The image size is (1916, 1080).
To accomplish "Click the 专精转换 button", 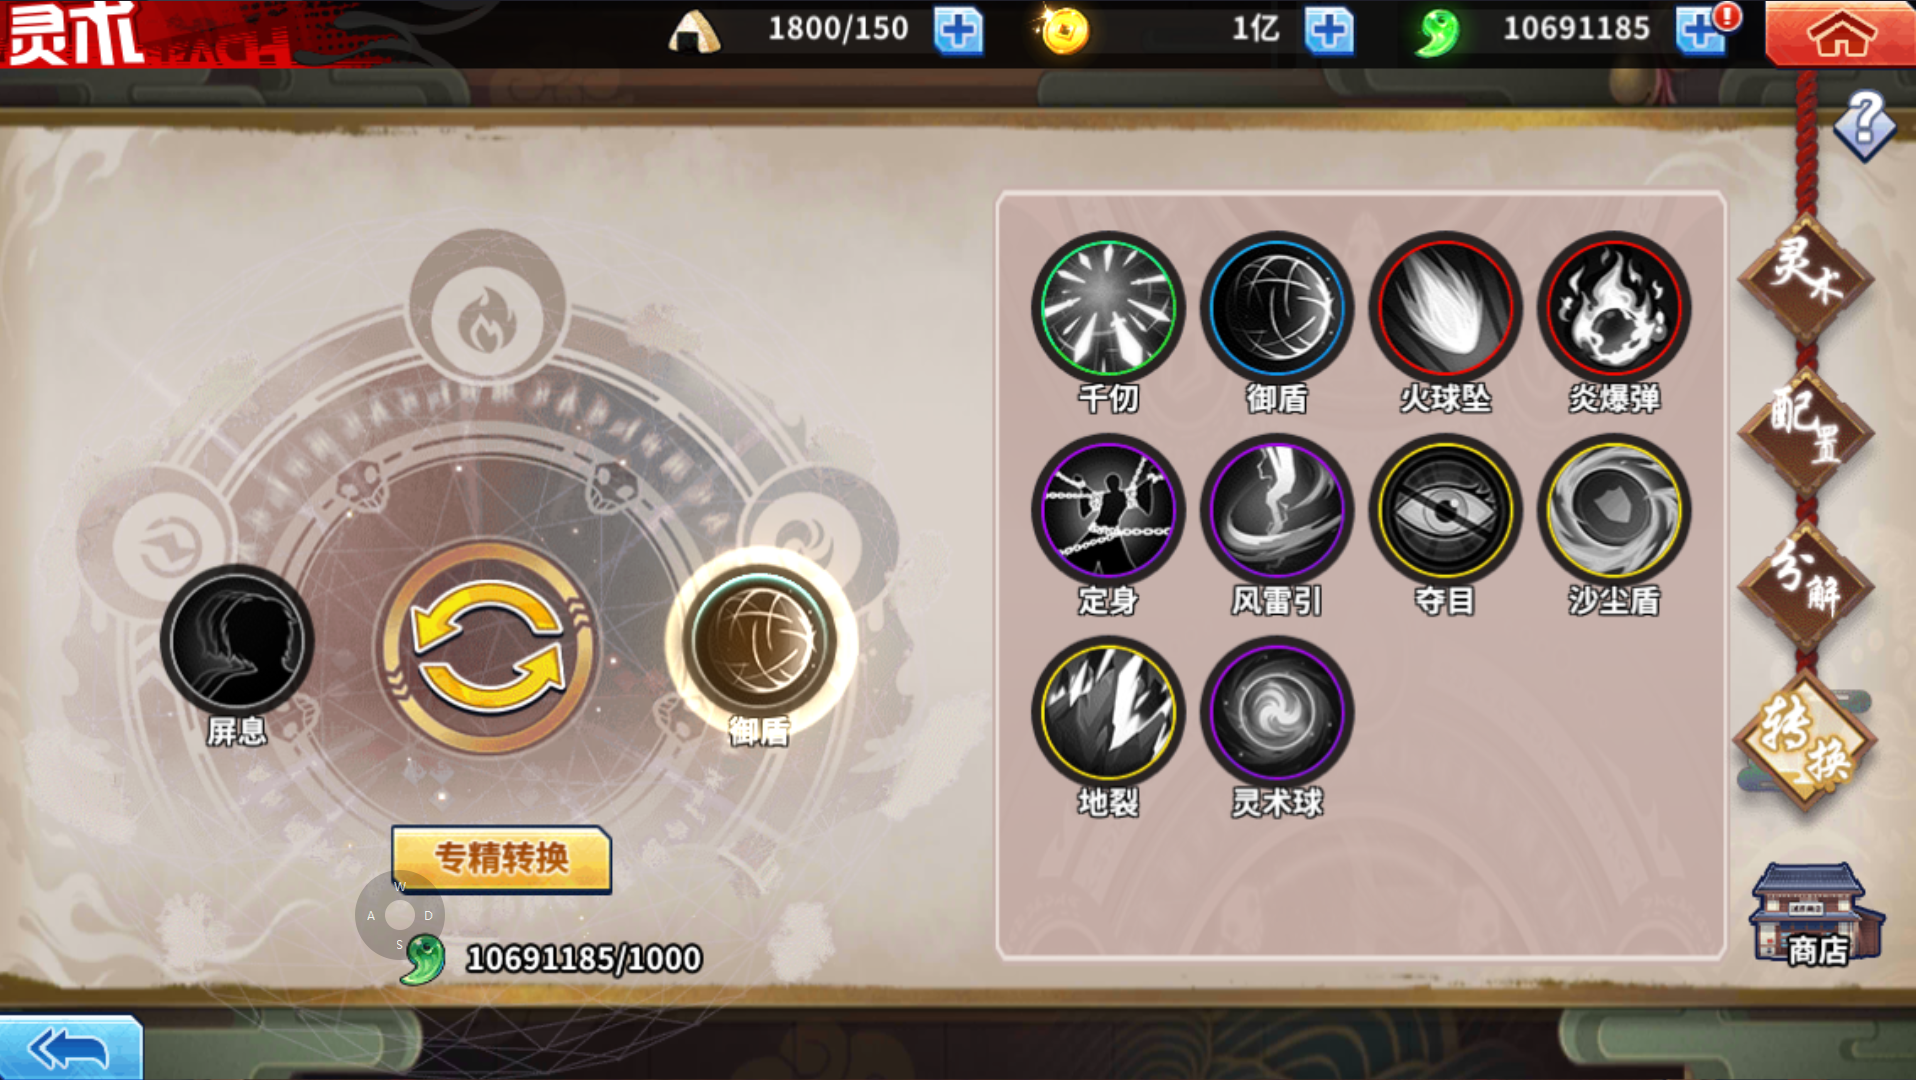I will click(x=501, y=858).
